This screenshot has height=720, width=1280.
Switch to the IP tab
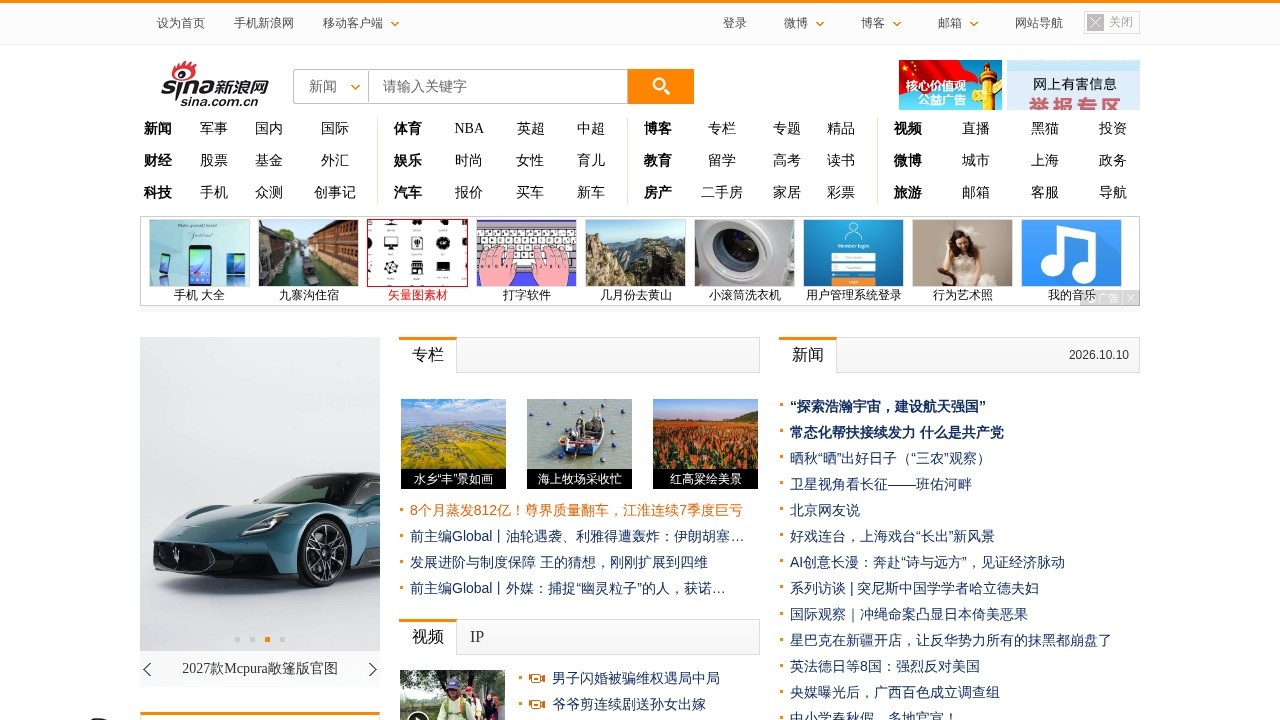tap(477, 637)
